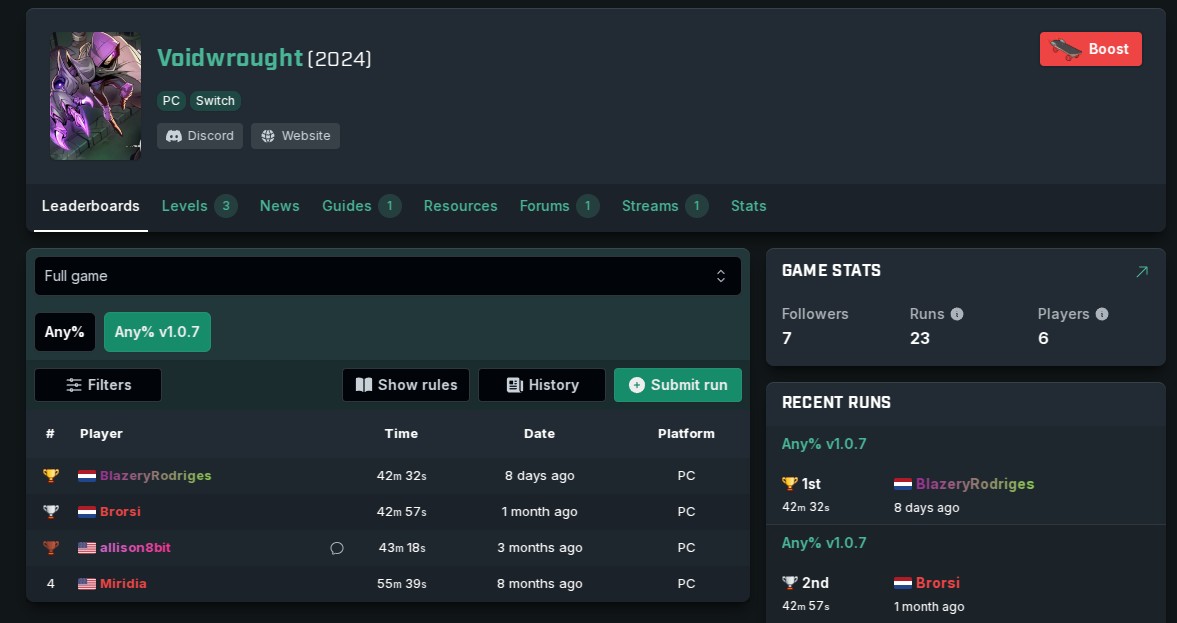Image resolution: width=1177 pixels, height=623 pixels.
Task: Open the Voidwrought game cover thumbnail
Action: pyautogui.click(x=95, y=95)
